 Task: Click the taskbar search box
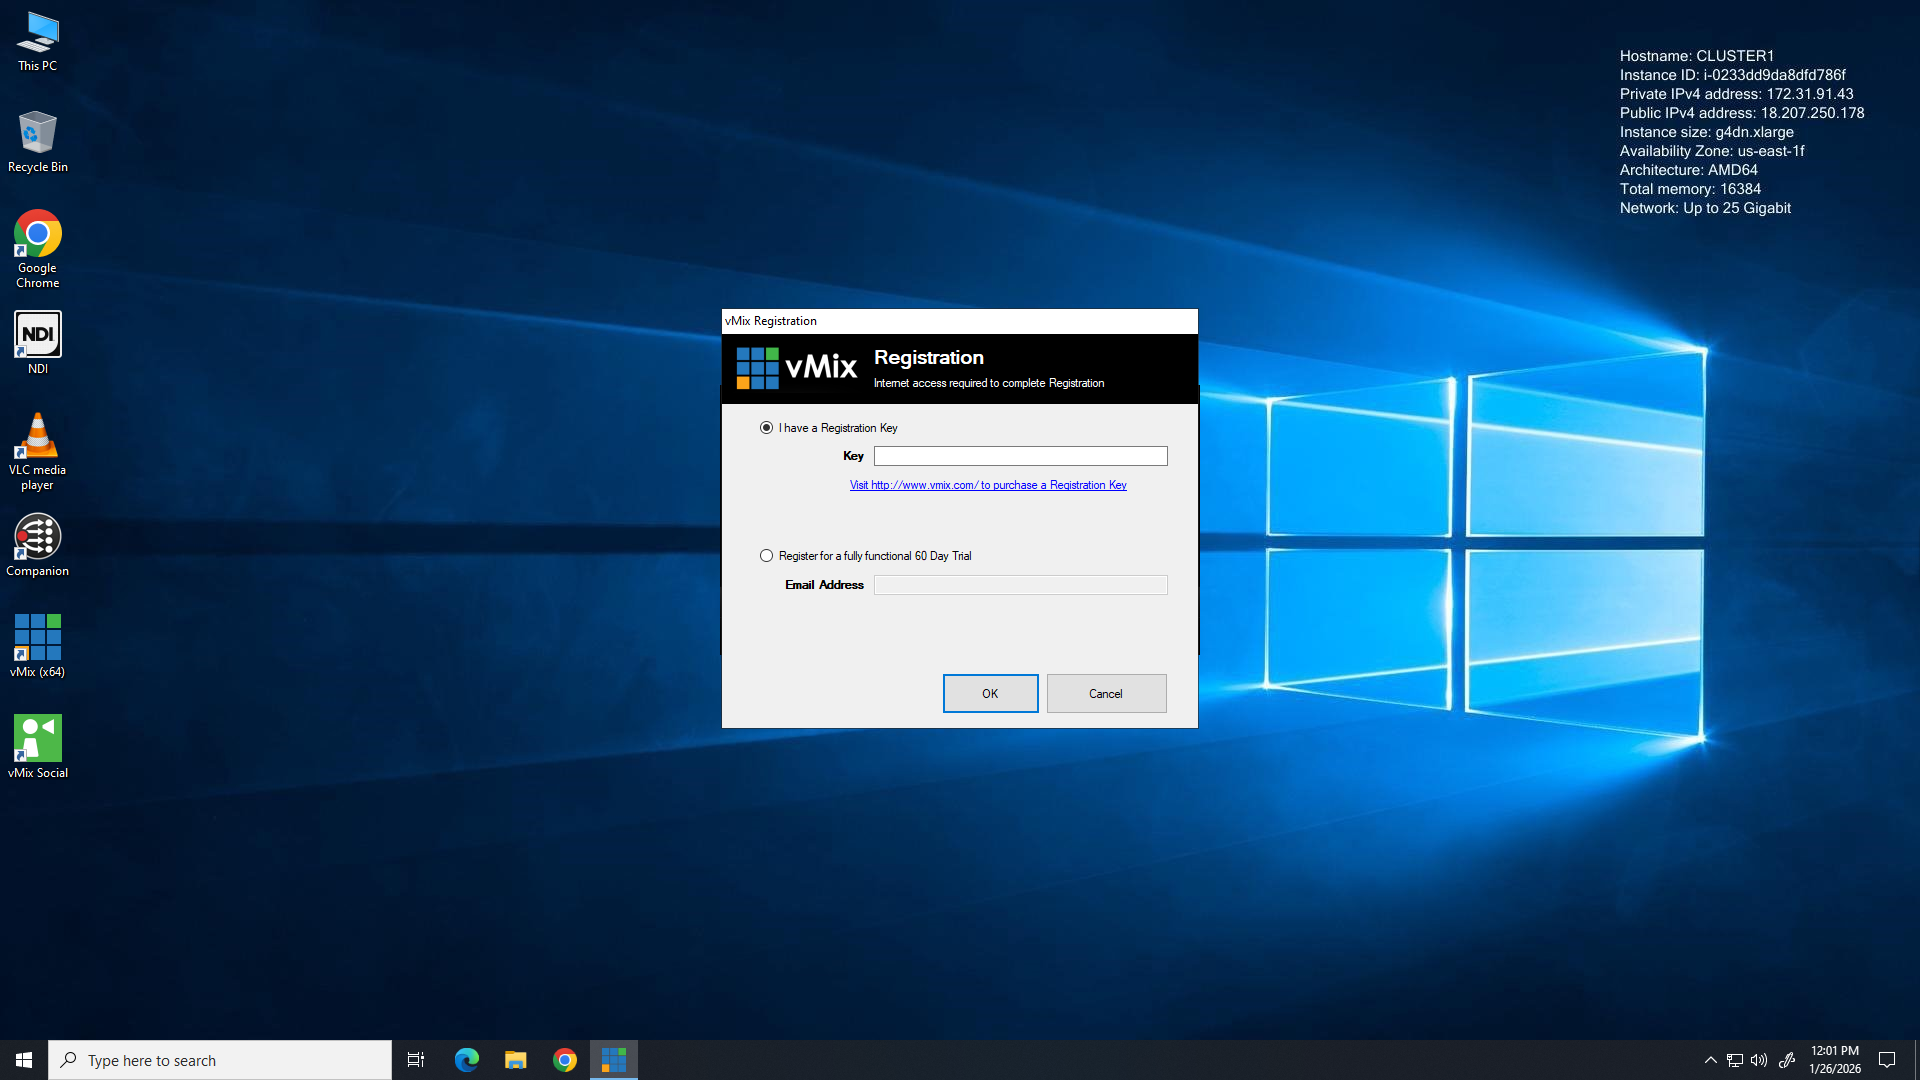pos(220,1060)
